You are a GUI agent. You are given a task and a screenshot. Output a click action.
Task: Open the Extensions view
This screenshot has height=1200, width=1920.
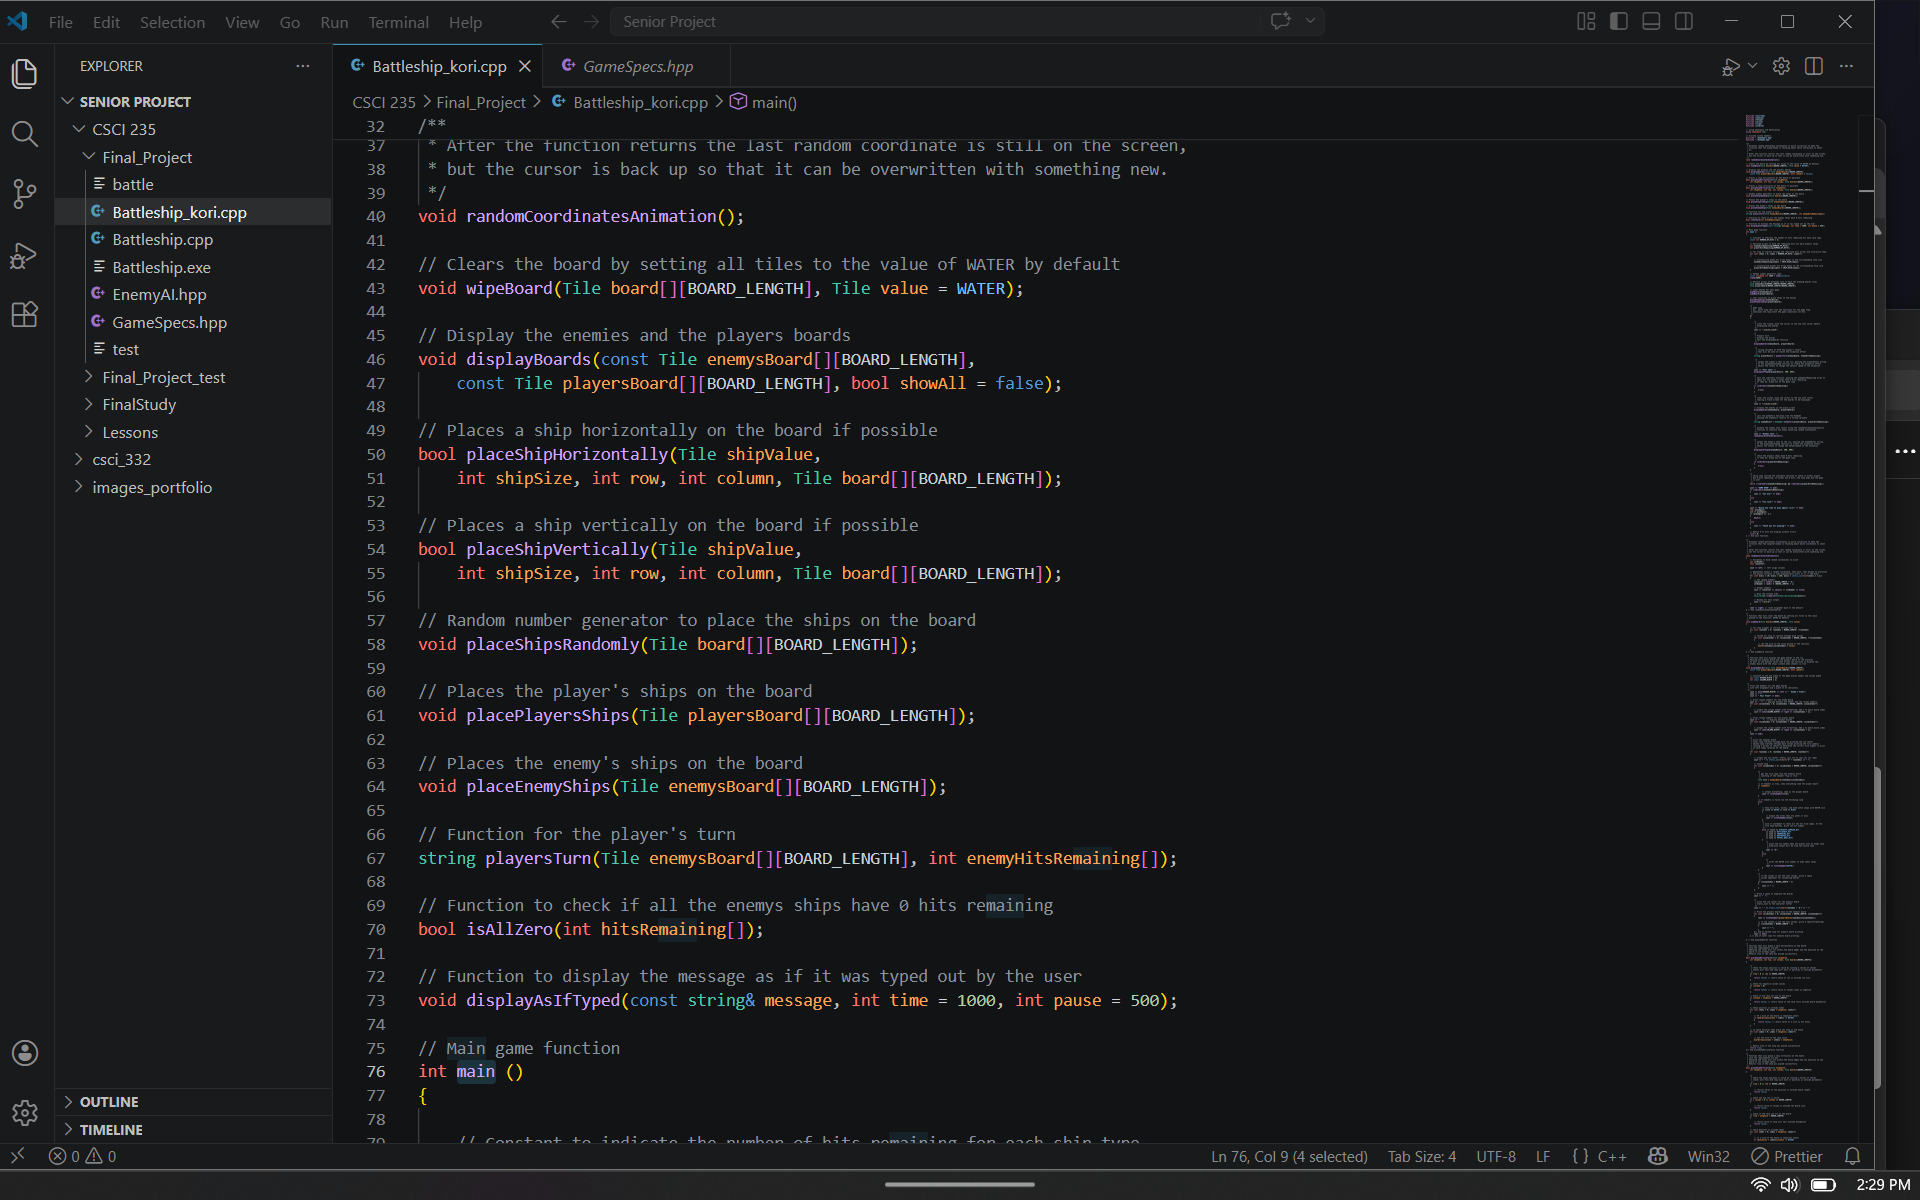pyautogui.click(x=24, y=314)
